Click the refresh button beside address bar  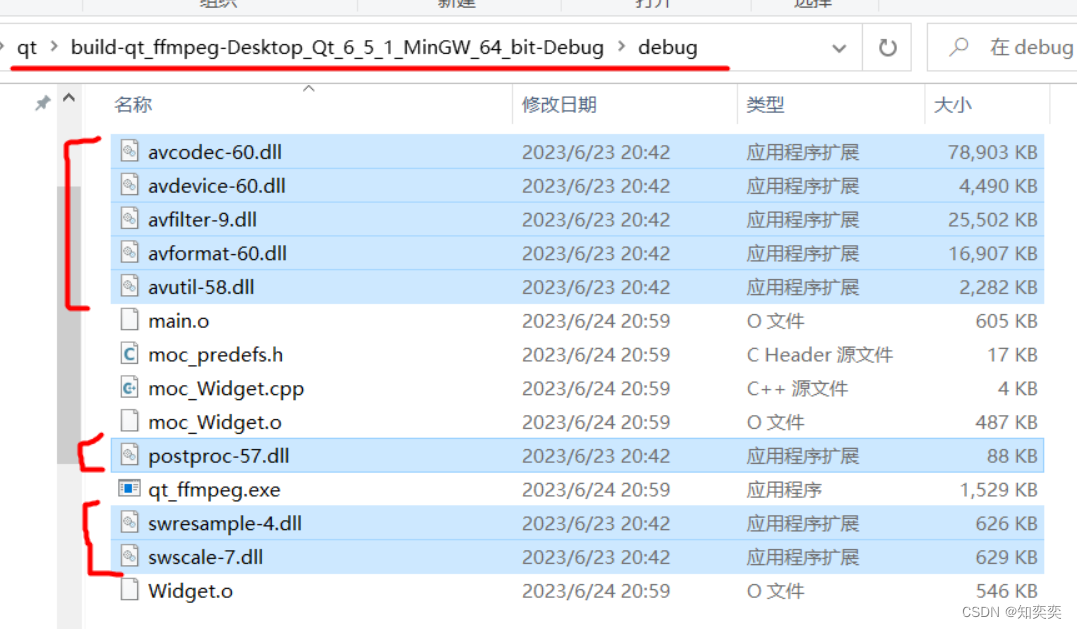click(x=887, y=47)
